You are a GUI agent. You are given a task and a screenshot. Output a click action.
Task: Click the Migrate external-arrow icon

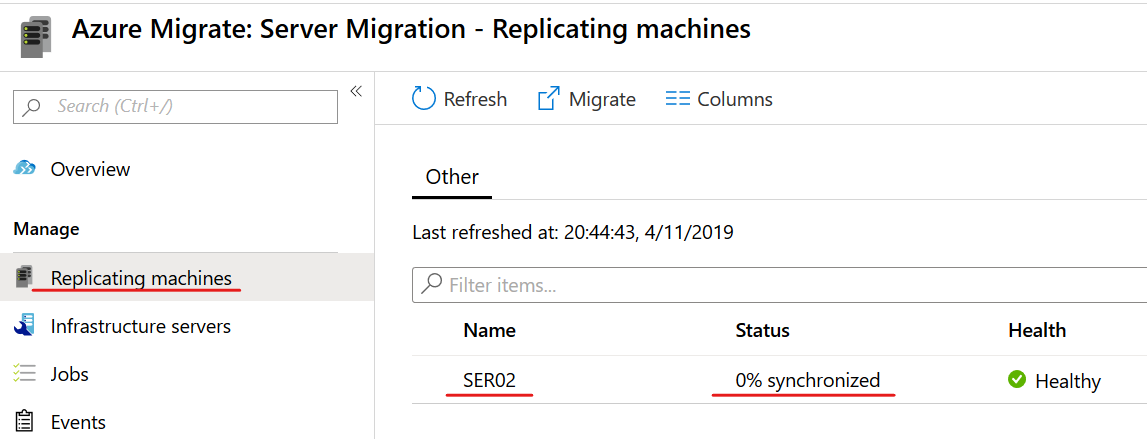pos(549,98)
